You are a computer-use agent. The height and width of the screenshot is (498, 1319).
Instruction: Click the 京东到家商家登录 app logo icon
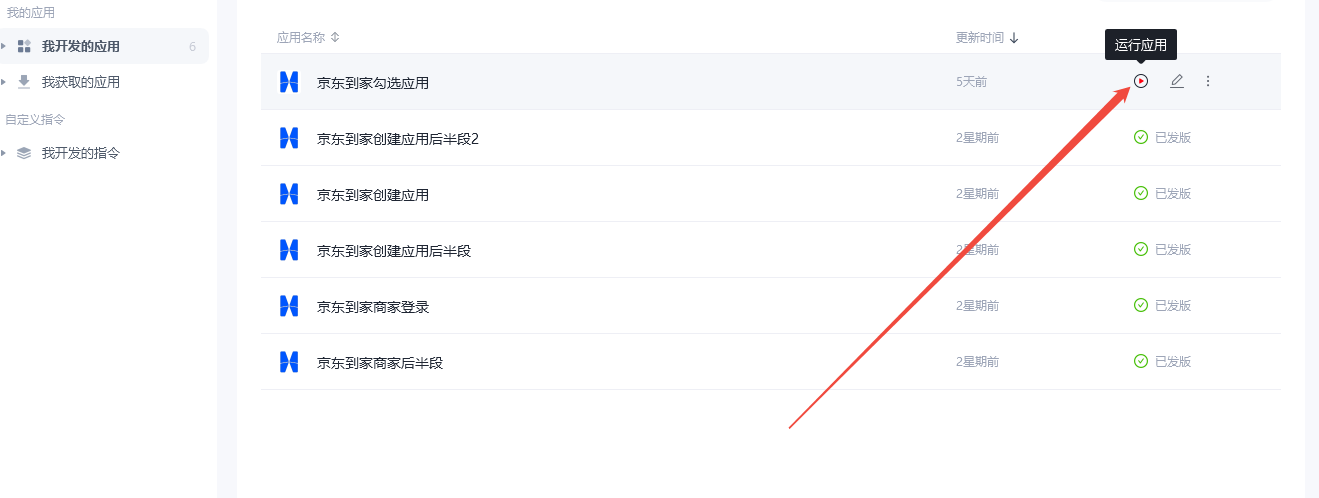(x=289, y=306)
